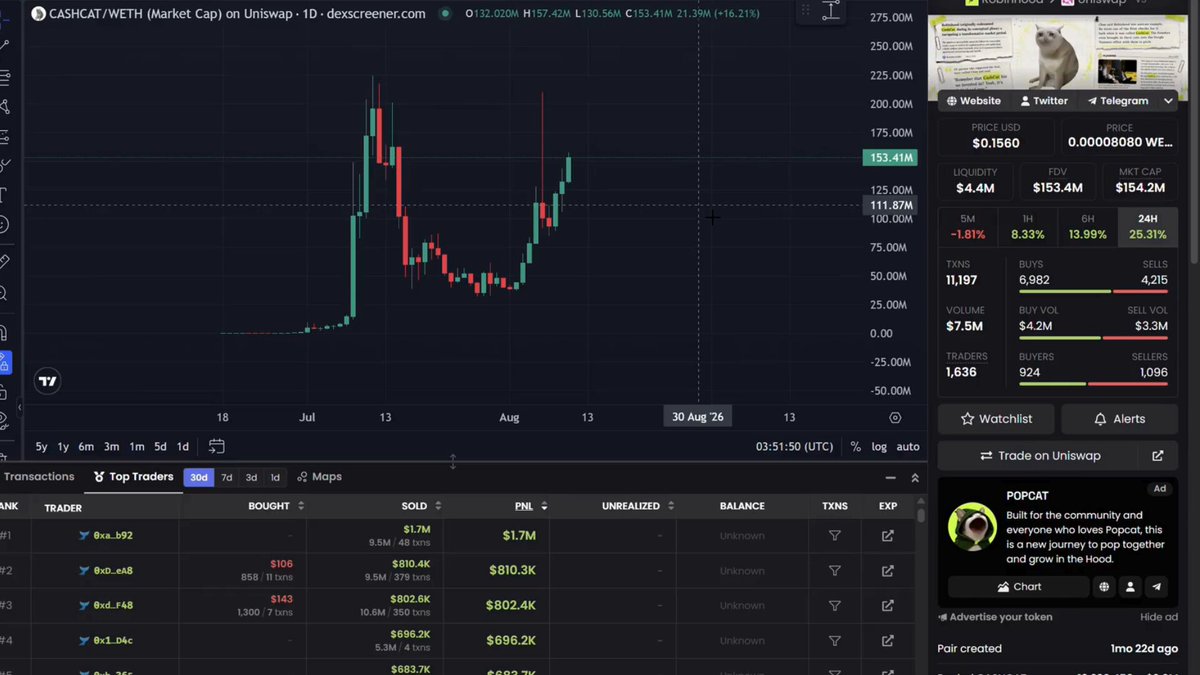The width and height of the screenshot is (1200, 675).
Task: Set chart range to 6m
Action: pos(86,446)
